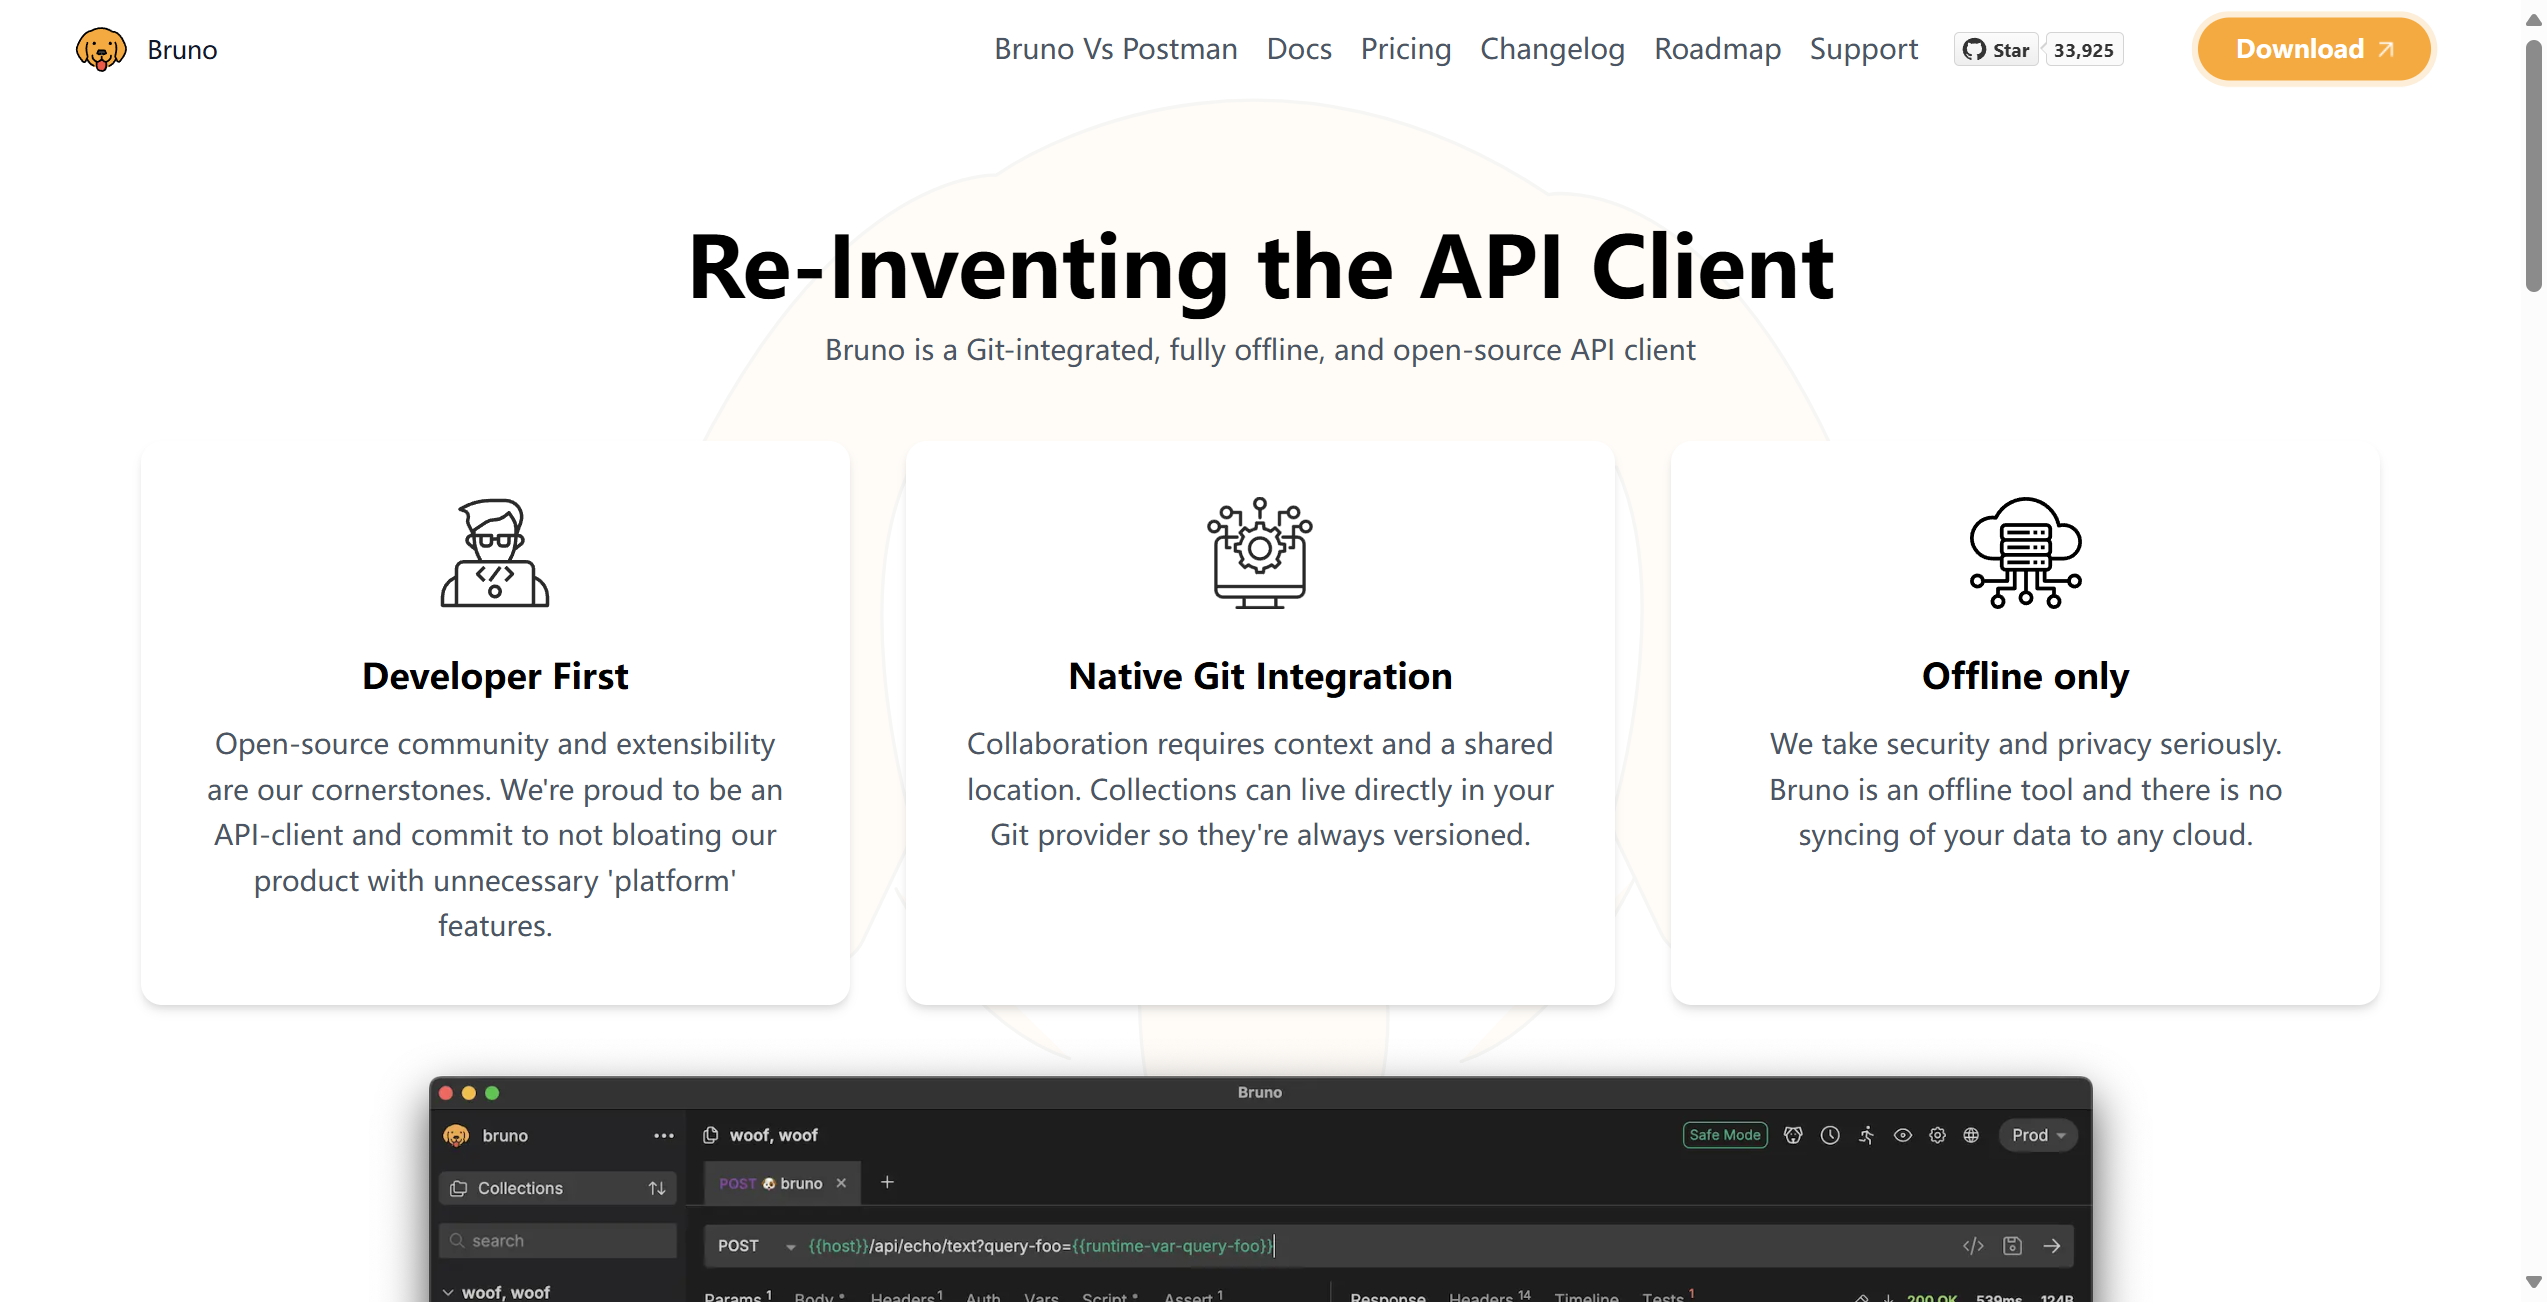Open request history with the clock icon
Screen dimensions: 2547x1302
click(1830, 1135)
